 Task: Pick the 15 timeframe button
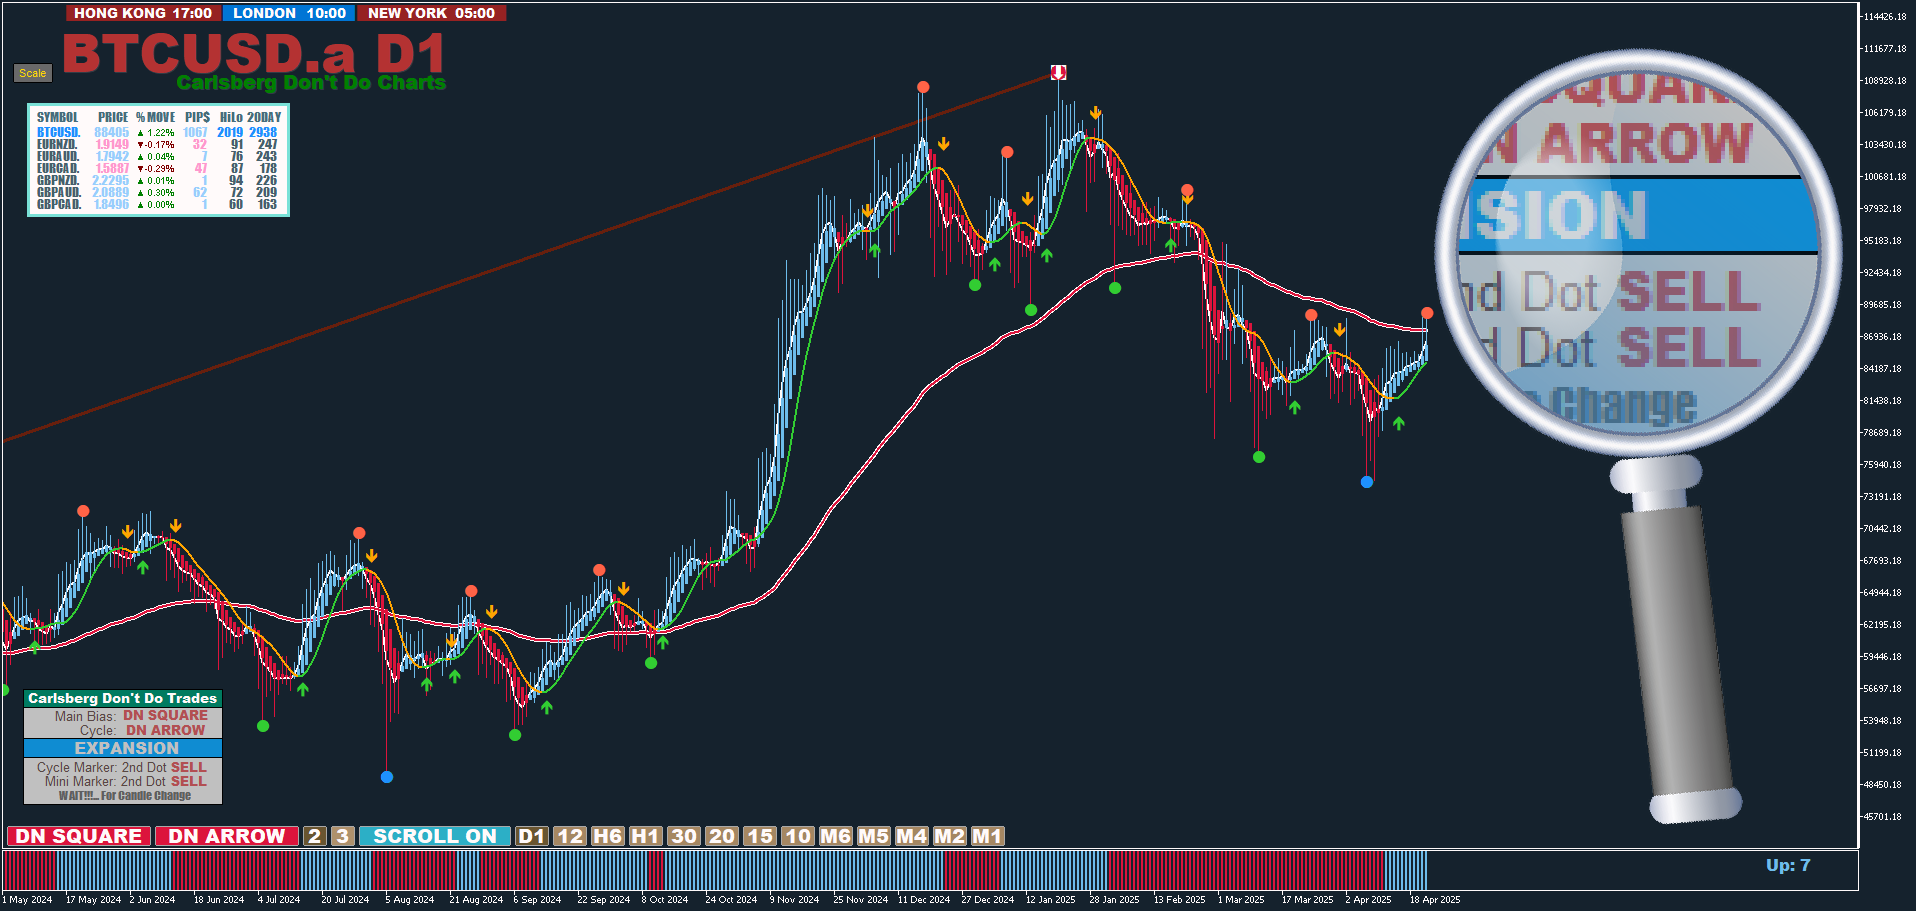point(760,836)
